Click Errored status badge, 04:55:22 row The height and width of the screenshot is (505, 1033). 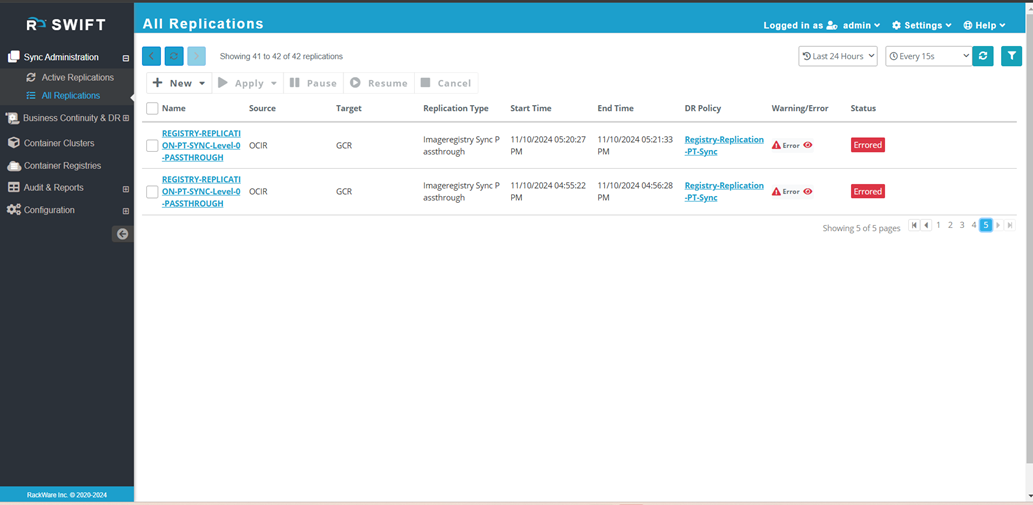pos(868,191)
